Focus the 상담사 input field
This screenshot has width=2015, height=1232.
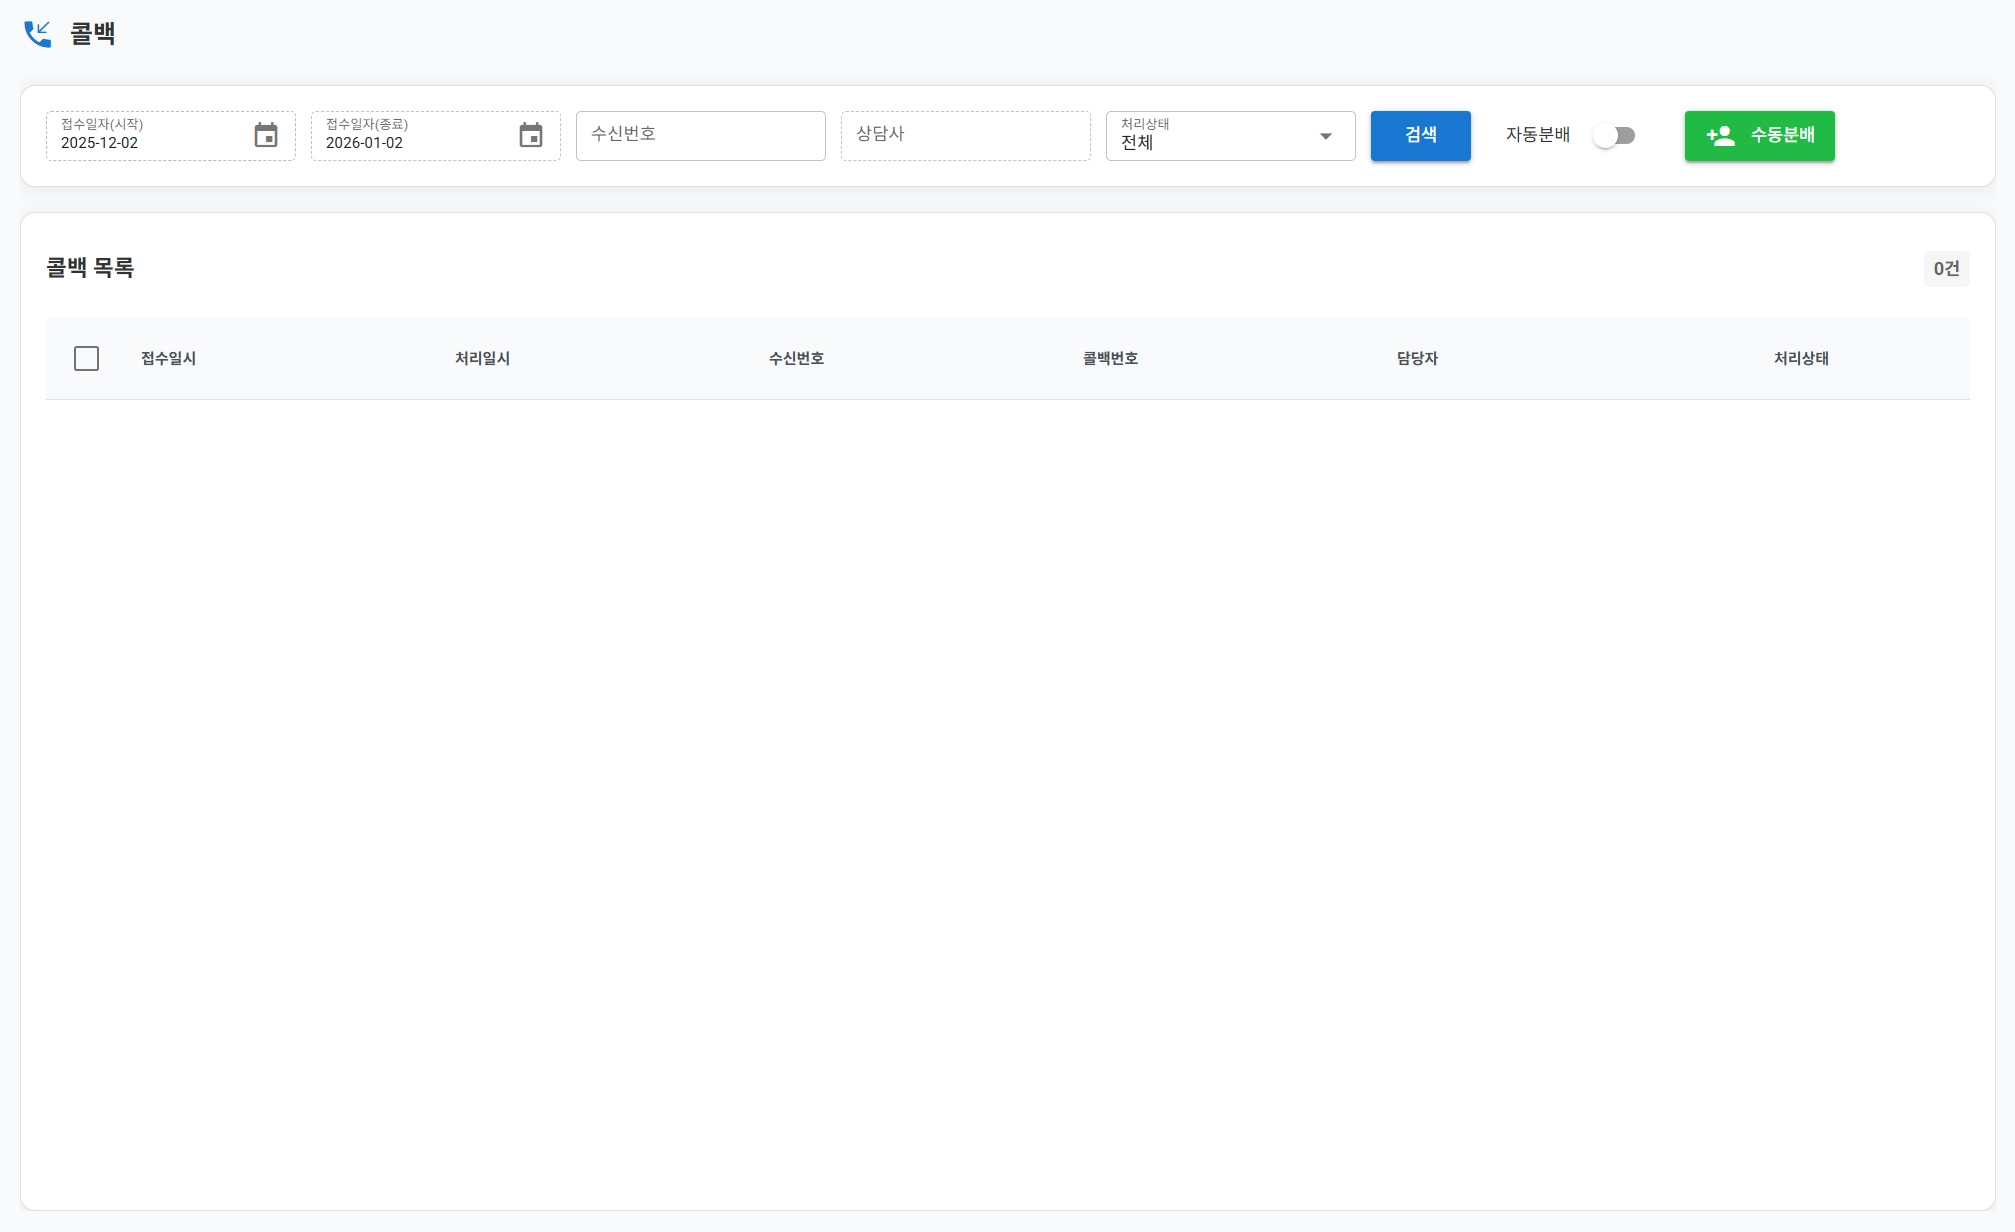tap(965, 136)
